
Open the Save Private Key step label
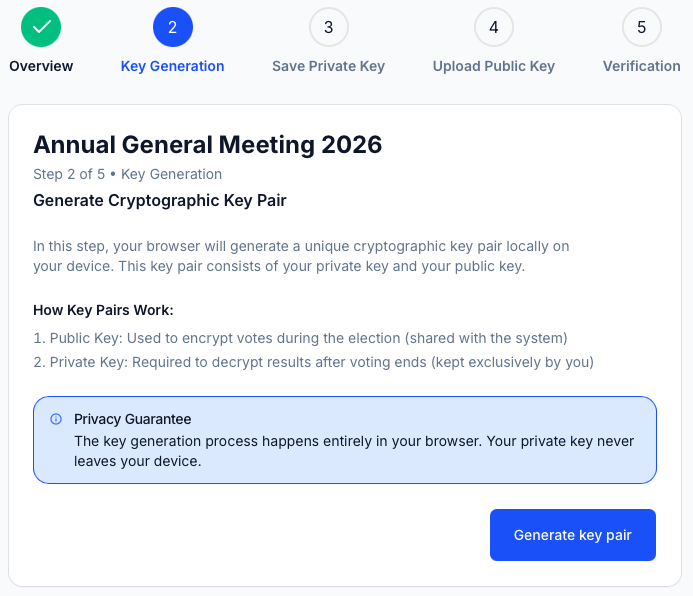click(x=328, y=66)
